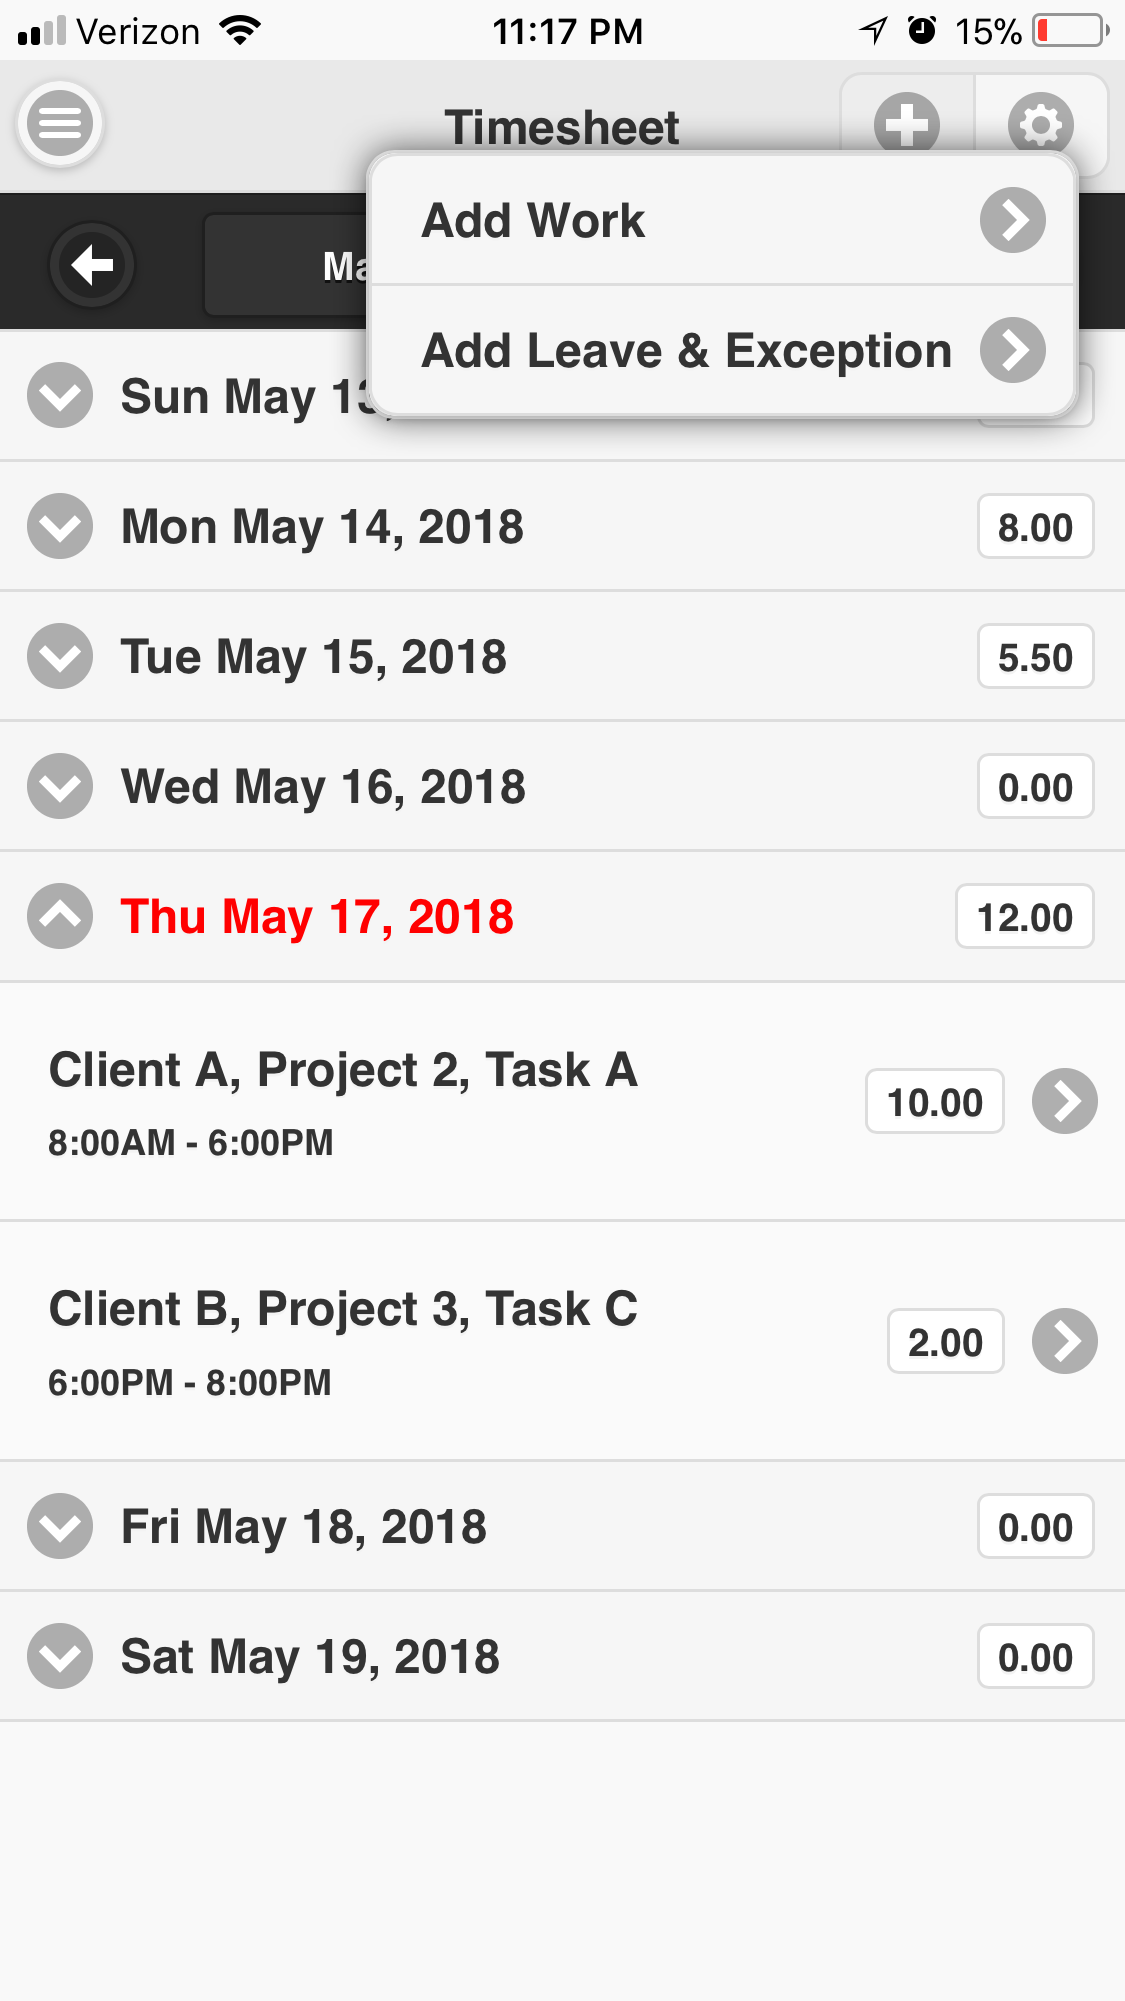
Task: Tap Client B, Project 3, Task C entry
Action: coord(343,1310)
